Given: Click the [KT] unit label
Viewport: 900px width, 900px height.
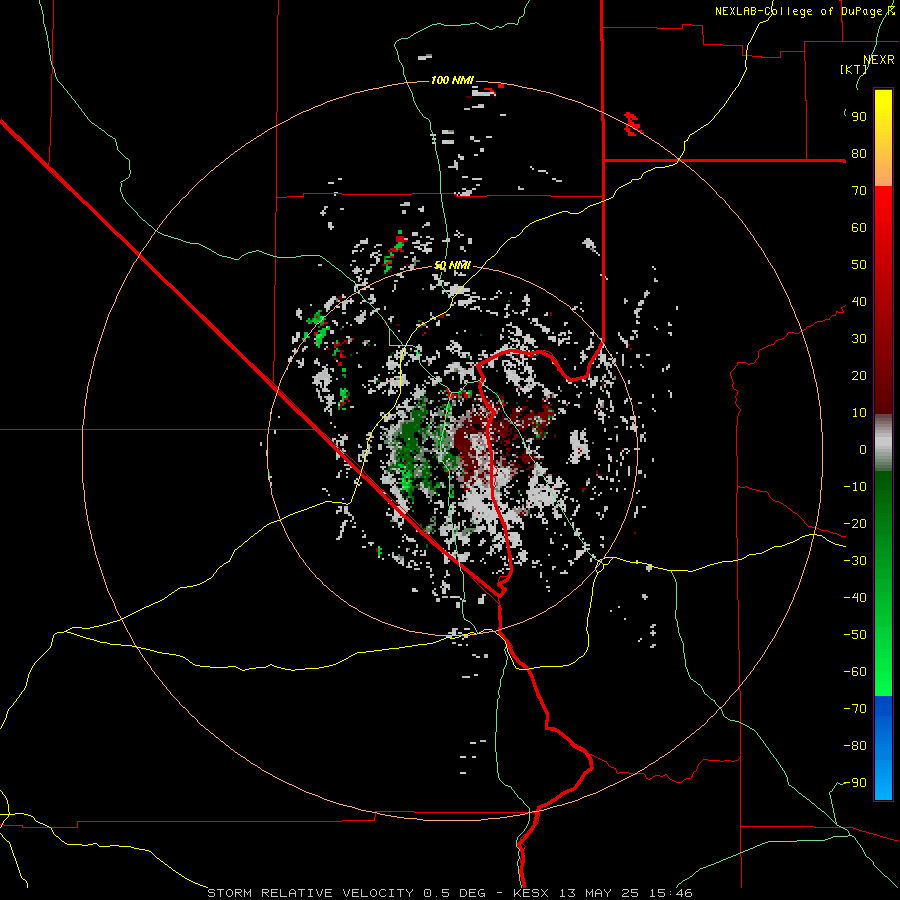Looking at the screenshot, I should pos(854,69).
